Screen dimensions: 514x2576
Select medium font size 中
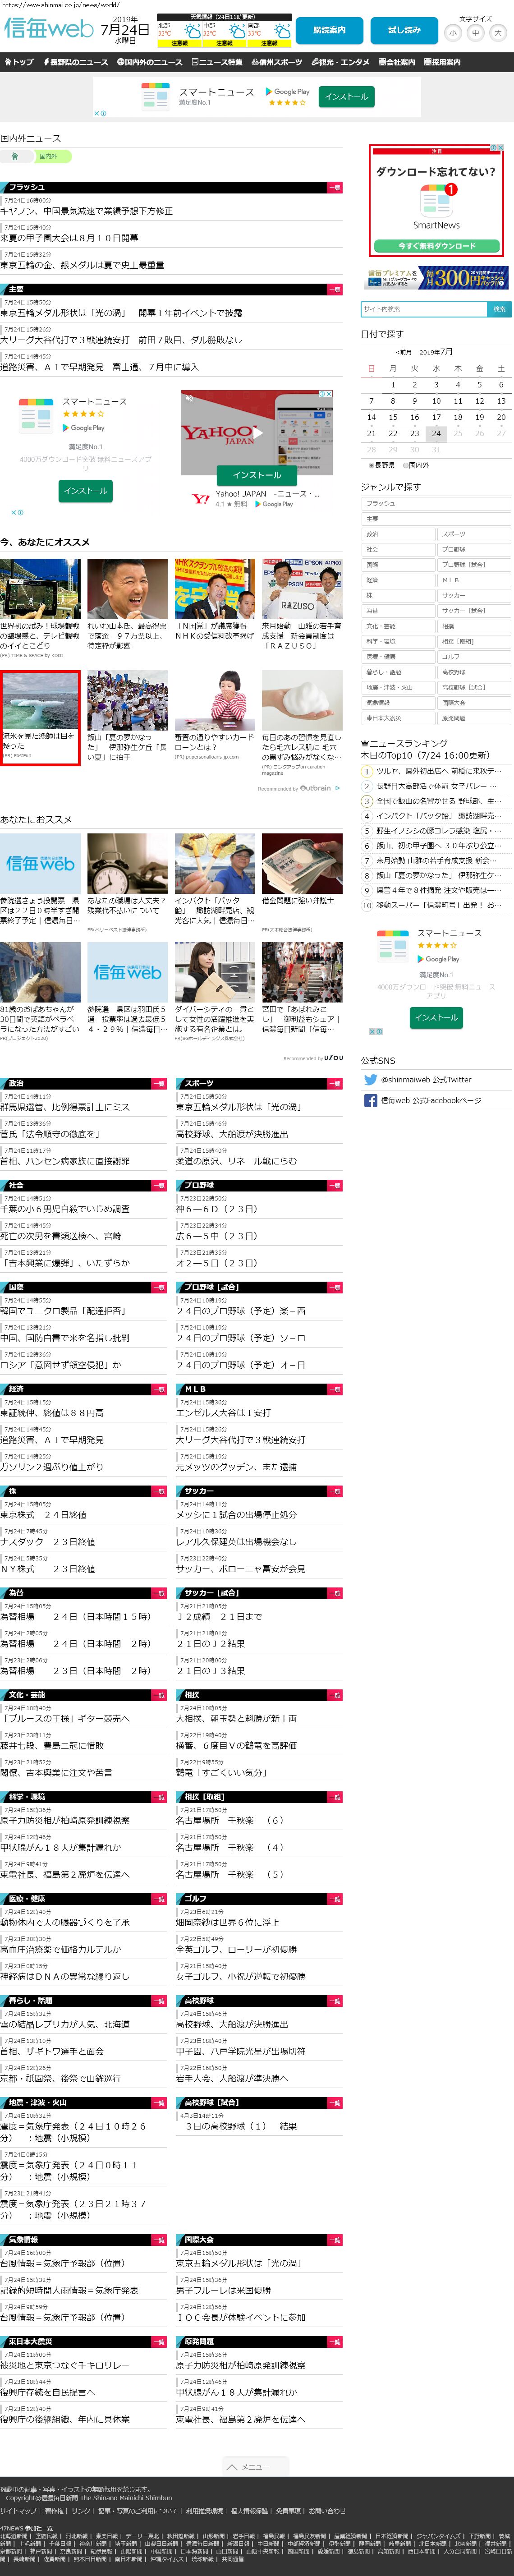[475, 33]
